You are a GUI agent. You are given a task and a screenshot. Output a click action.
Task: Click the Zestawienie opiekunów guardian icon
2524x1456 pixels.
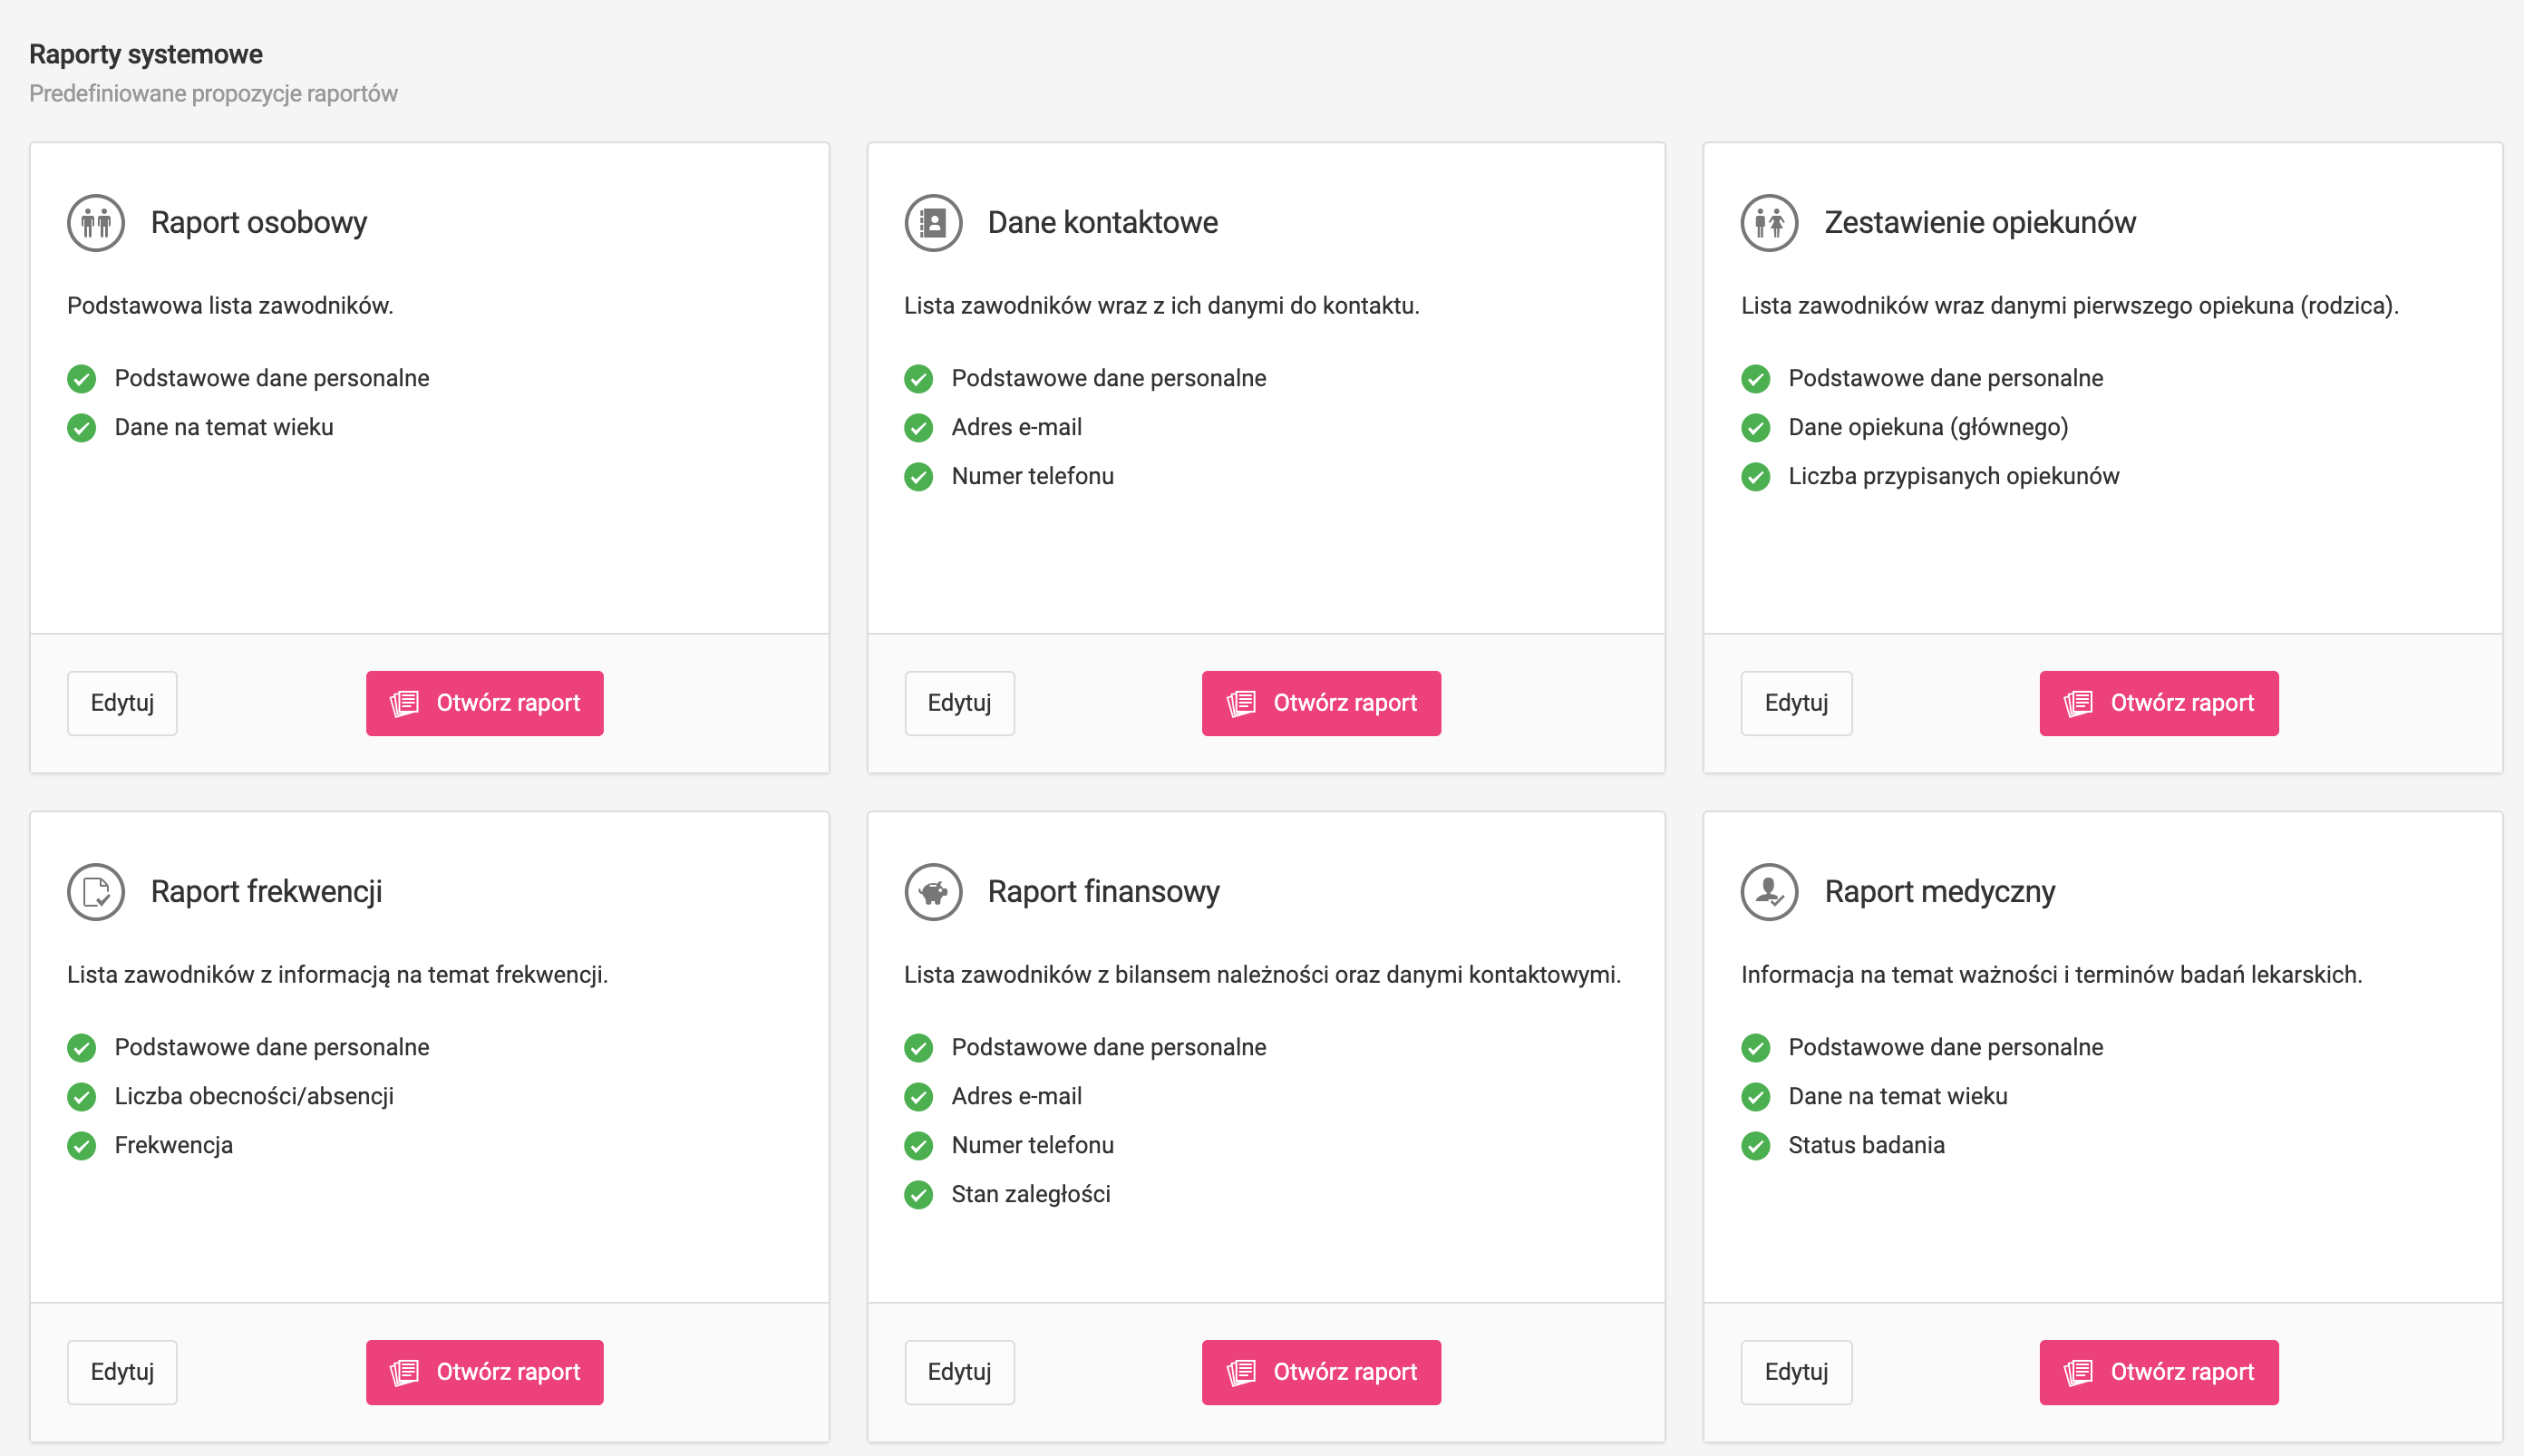coord(1769,222)
